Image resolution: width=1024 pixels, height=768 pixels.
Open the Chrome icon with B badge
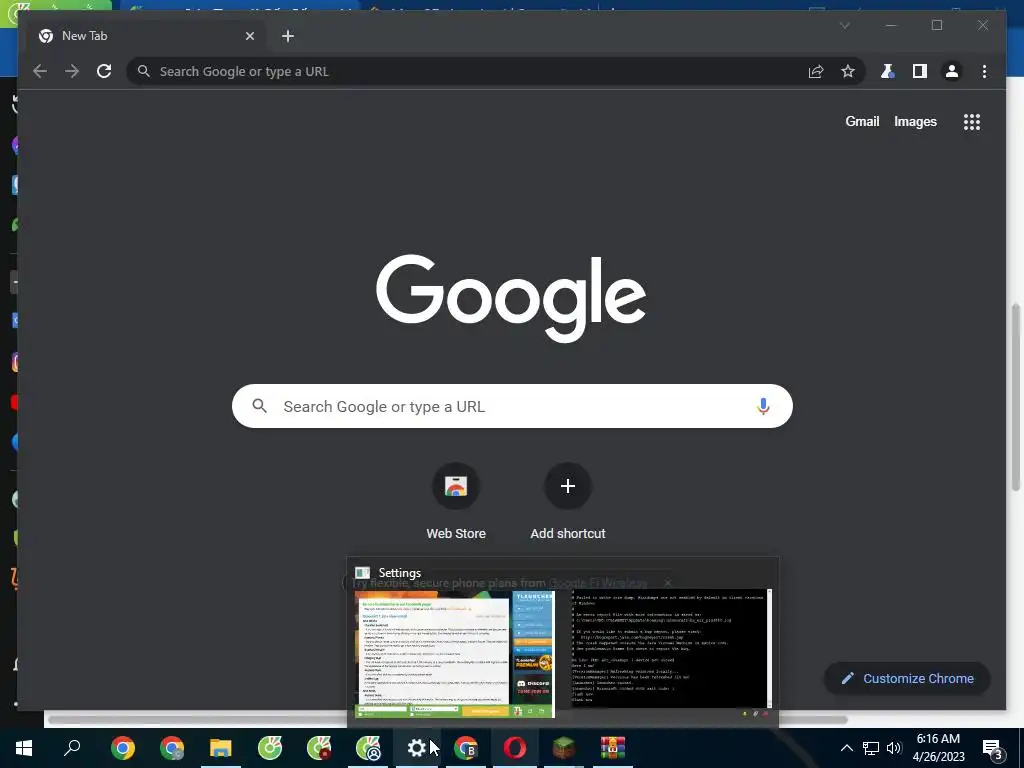pos(466,748)
